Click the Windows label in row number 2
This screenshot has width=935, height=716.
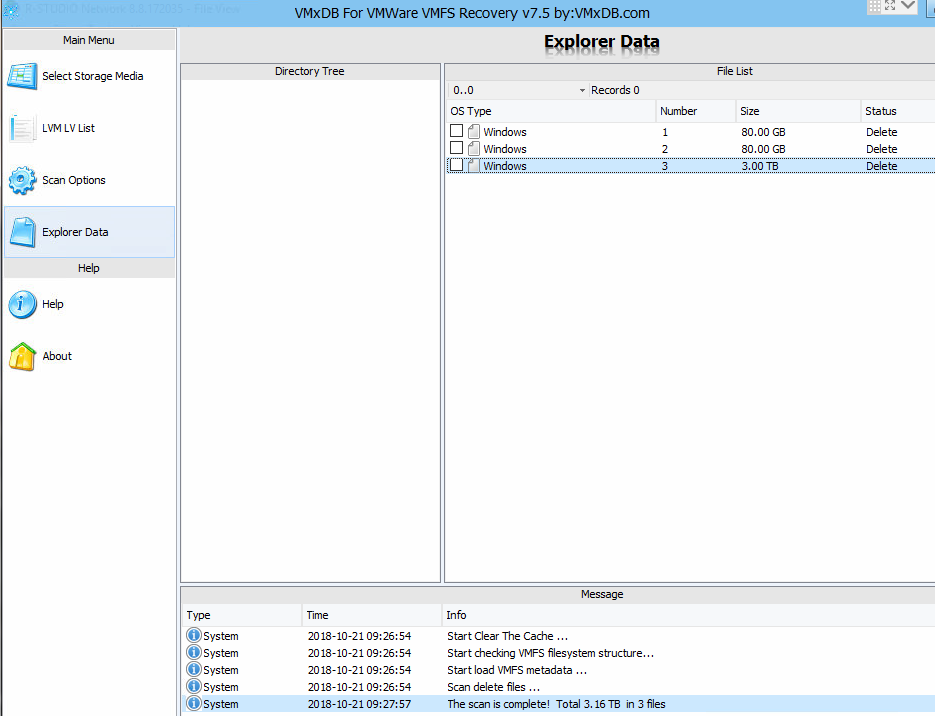(504, 149)
